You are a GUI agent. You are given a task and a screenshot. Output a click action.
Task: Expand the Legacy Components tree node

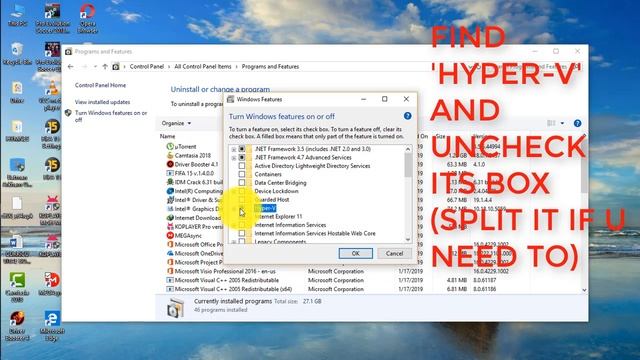pos(234,242)
